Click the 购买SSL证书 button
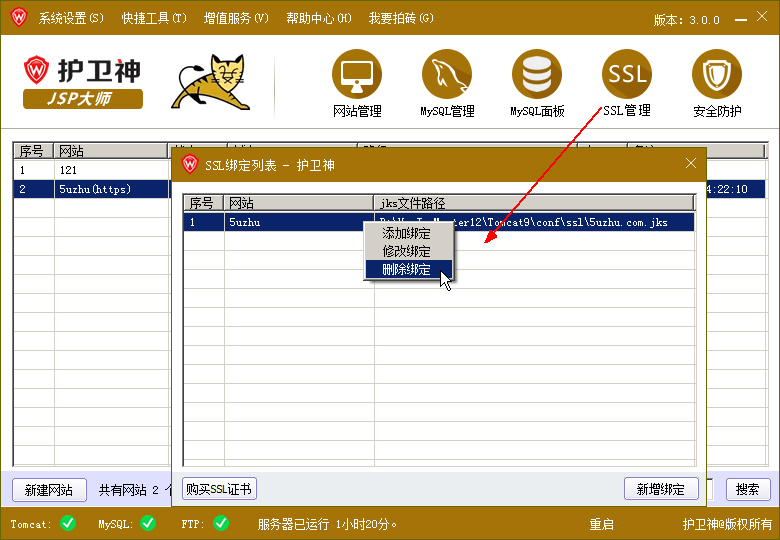 [220, 488]
